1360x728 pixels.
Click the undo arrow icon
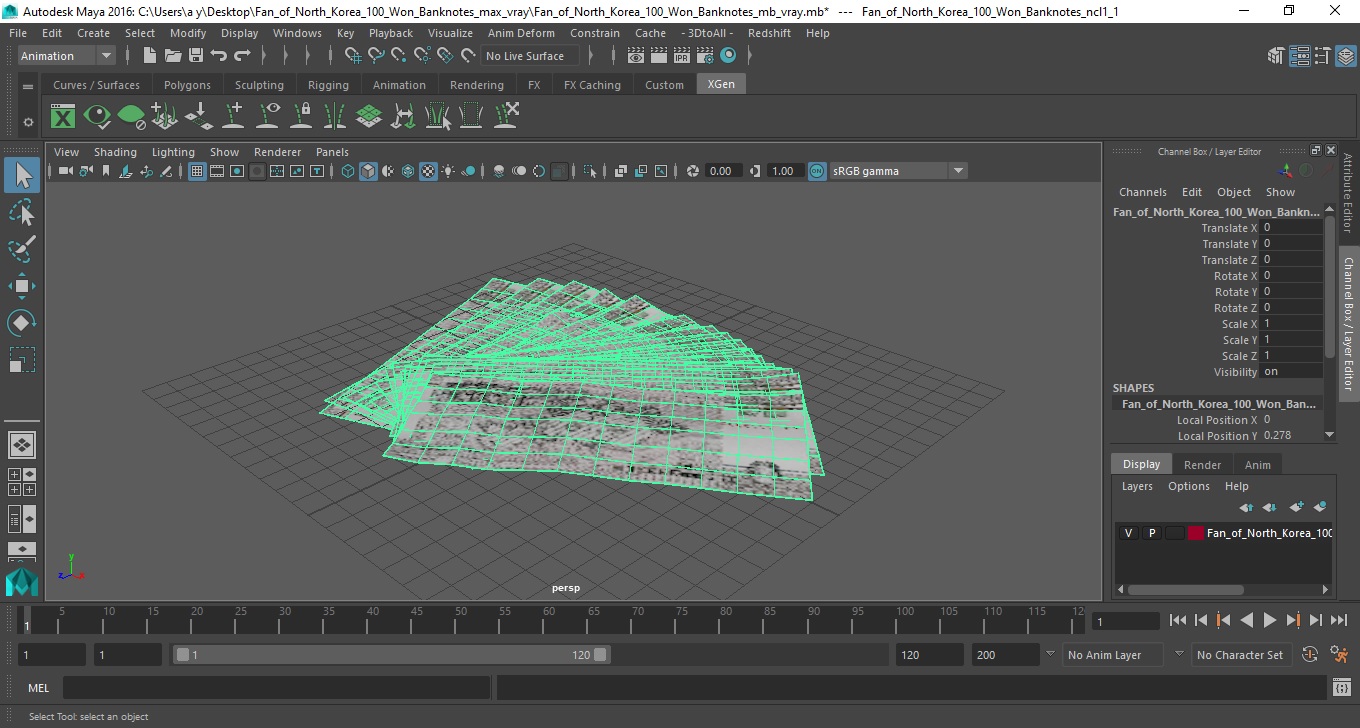pyautogui.click(x=219, y=56)
